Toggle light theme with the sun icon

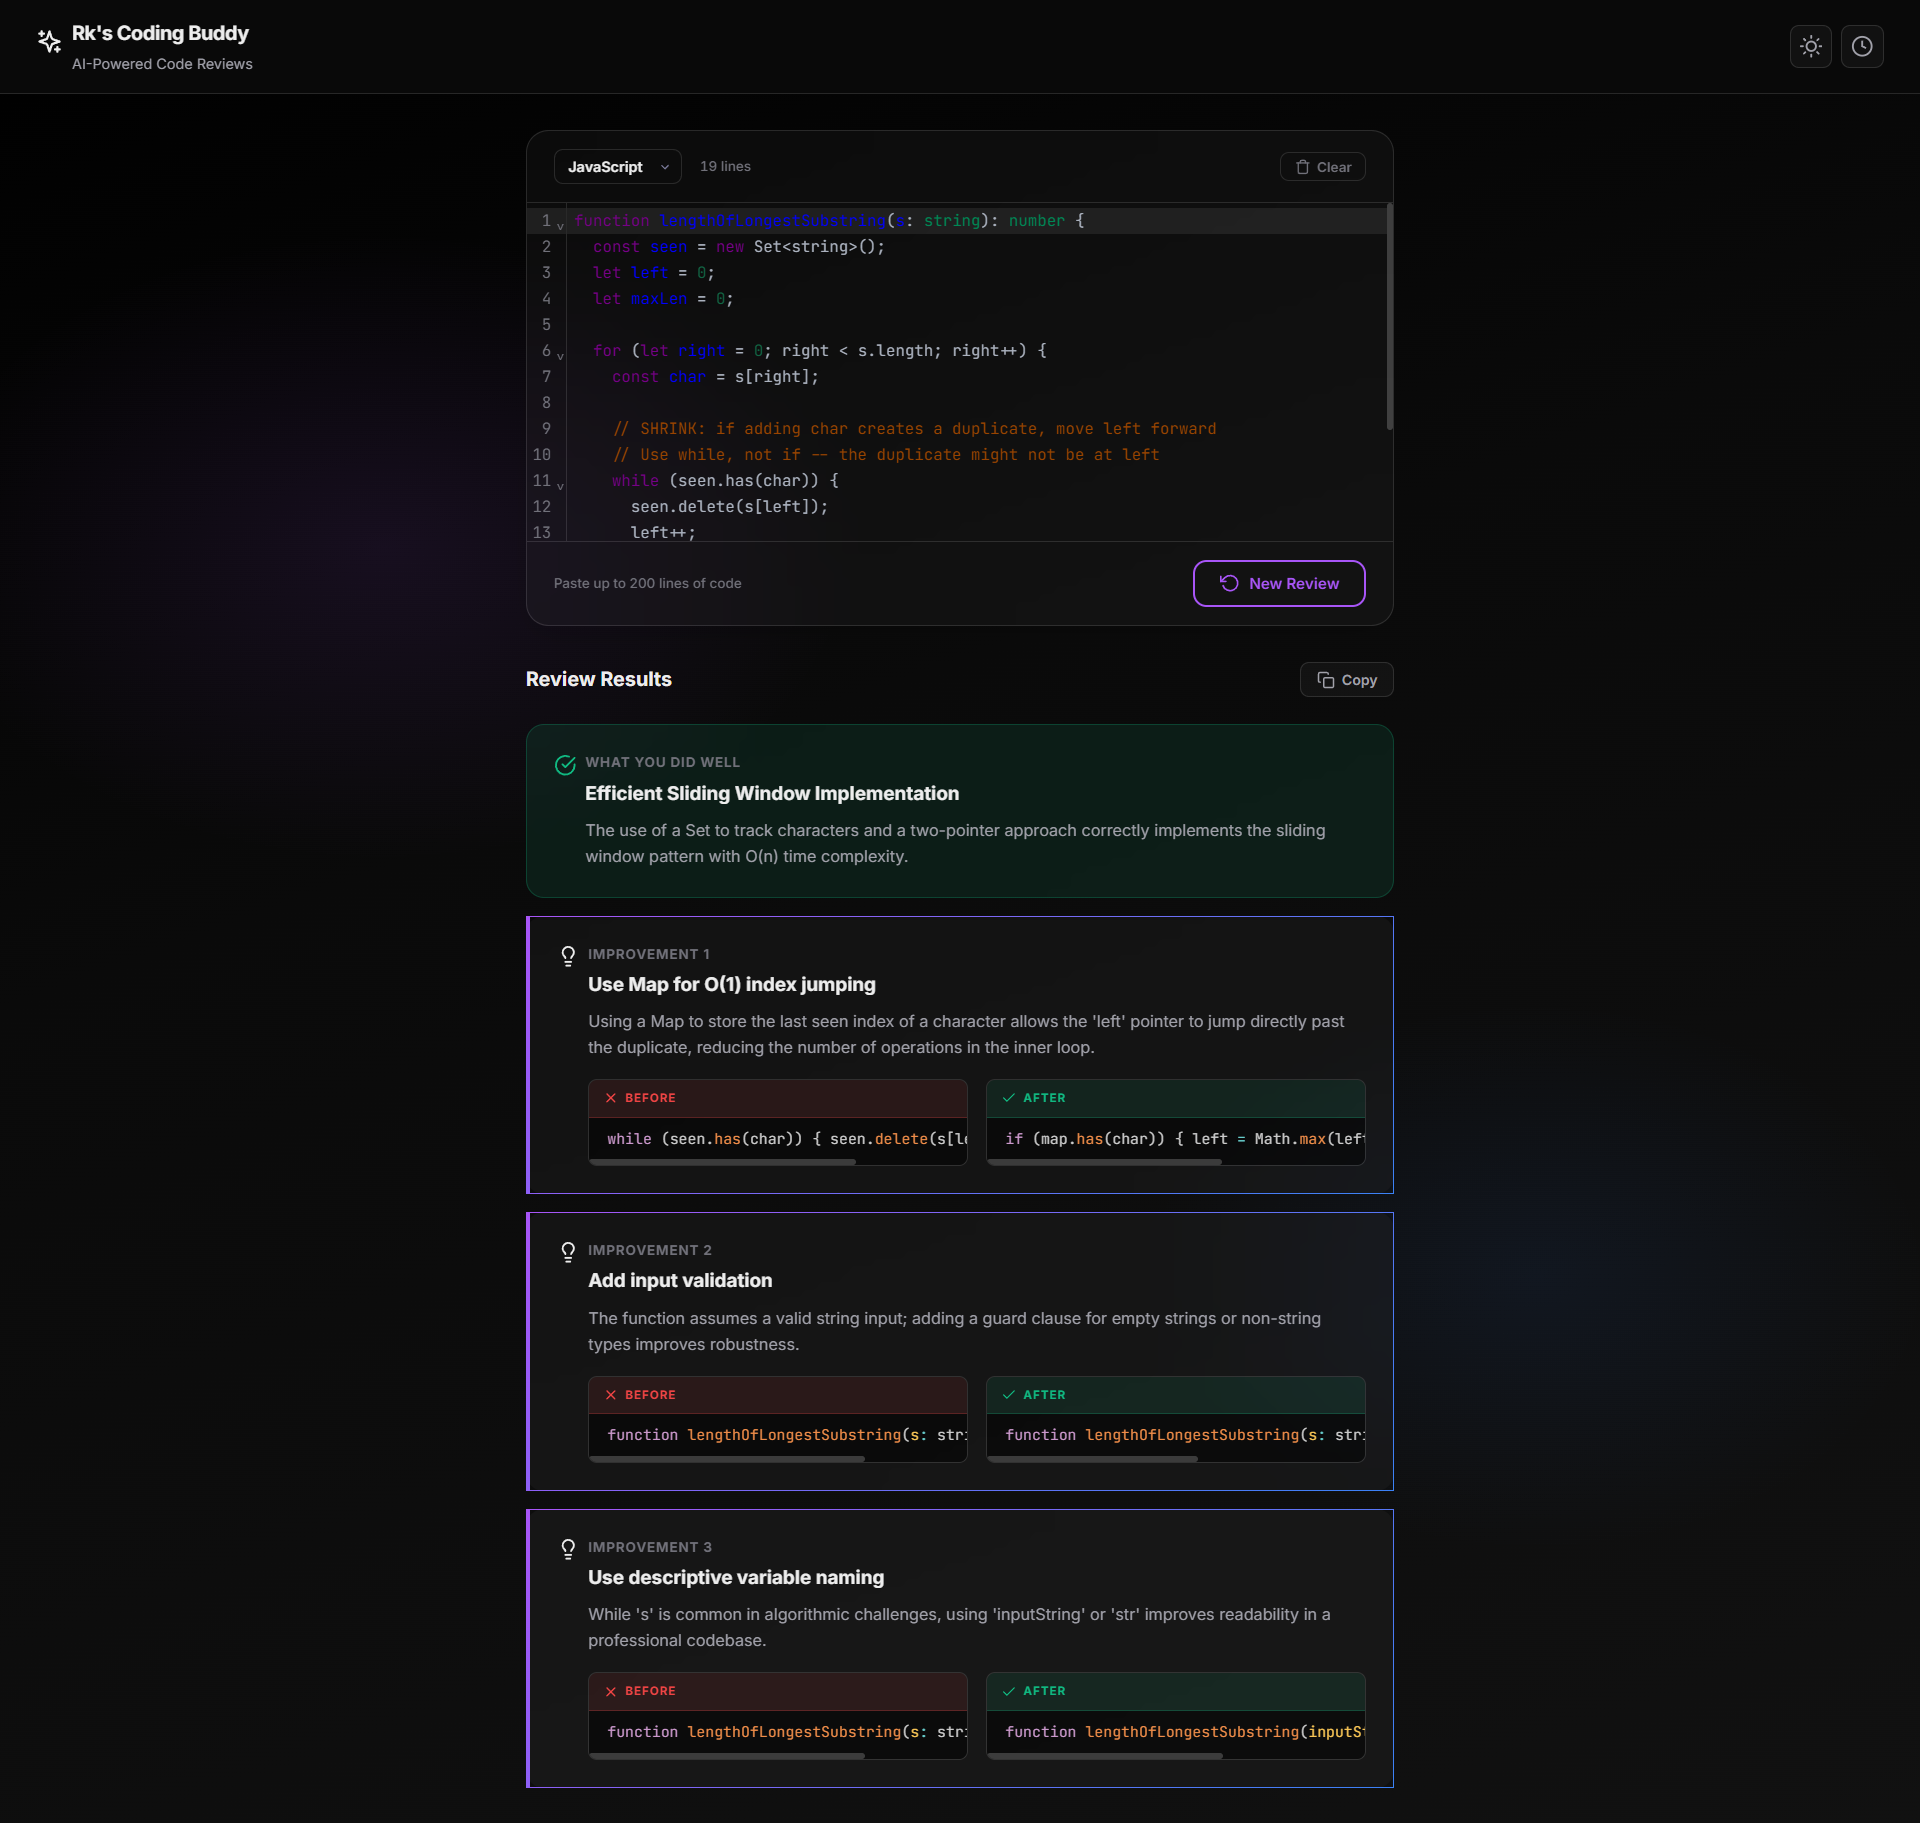click(x=1810, y=46)
